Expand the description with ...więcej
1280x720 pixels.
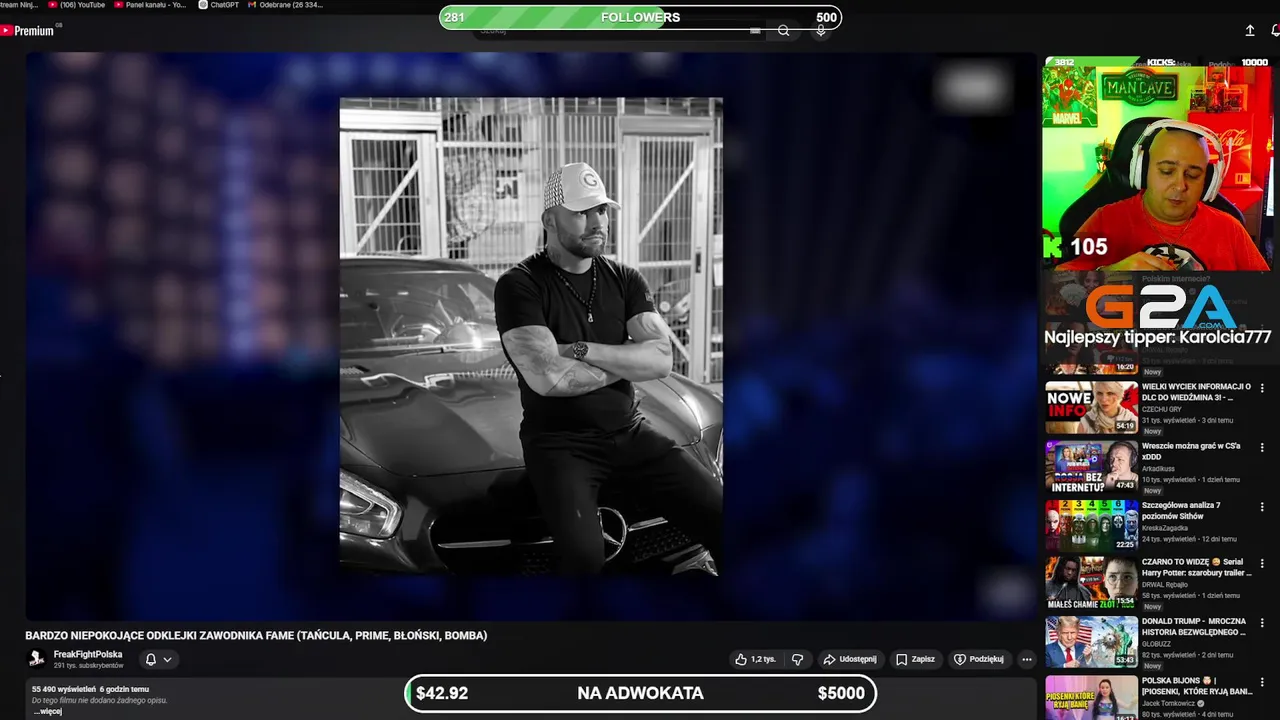pos(47,711)
